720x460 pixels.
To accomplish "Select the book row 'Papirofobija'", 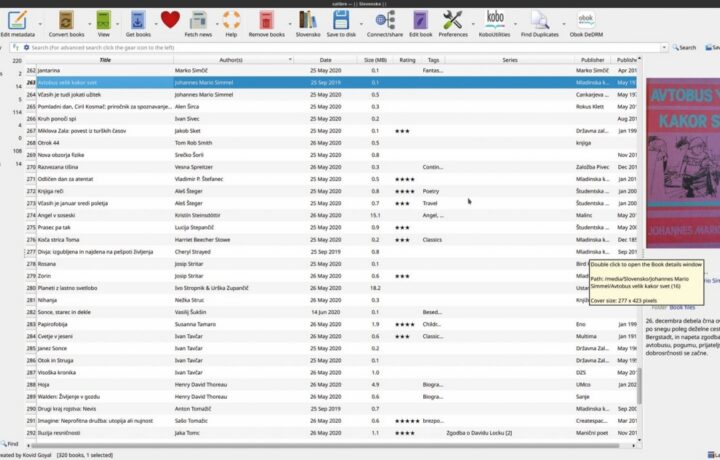I will 331,324.
